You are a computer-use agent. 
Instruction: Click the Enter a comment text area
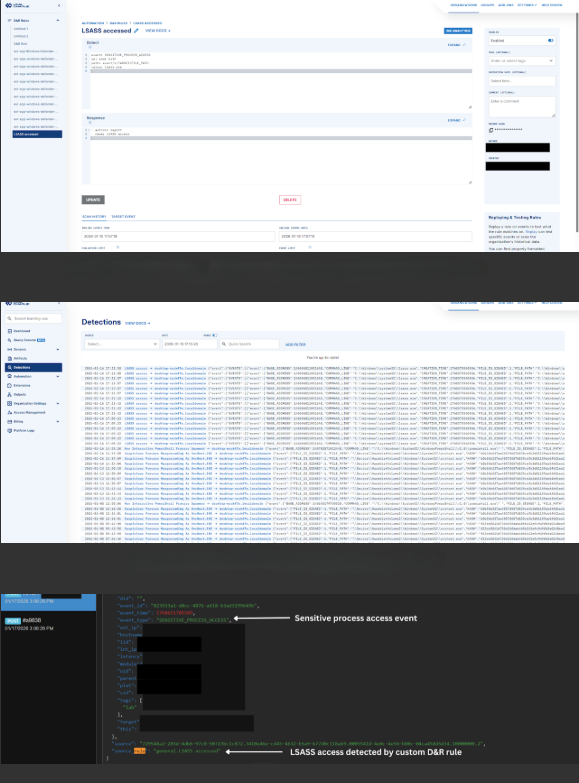click(x=522, y=107)
